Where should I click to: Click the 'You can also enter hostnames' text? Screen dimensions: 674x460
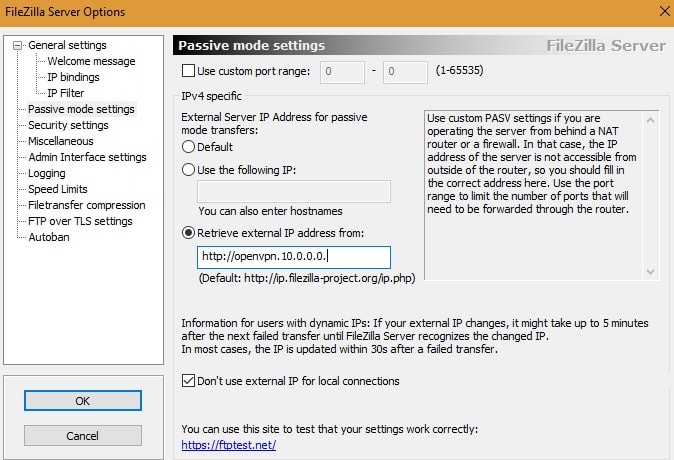(270, 211)
